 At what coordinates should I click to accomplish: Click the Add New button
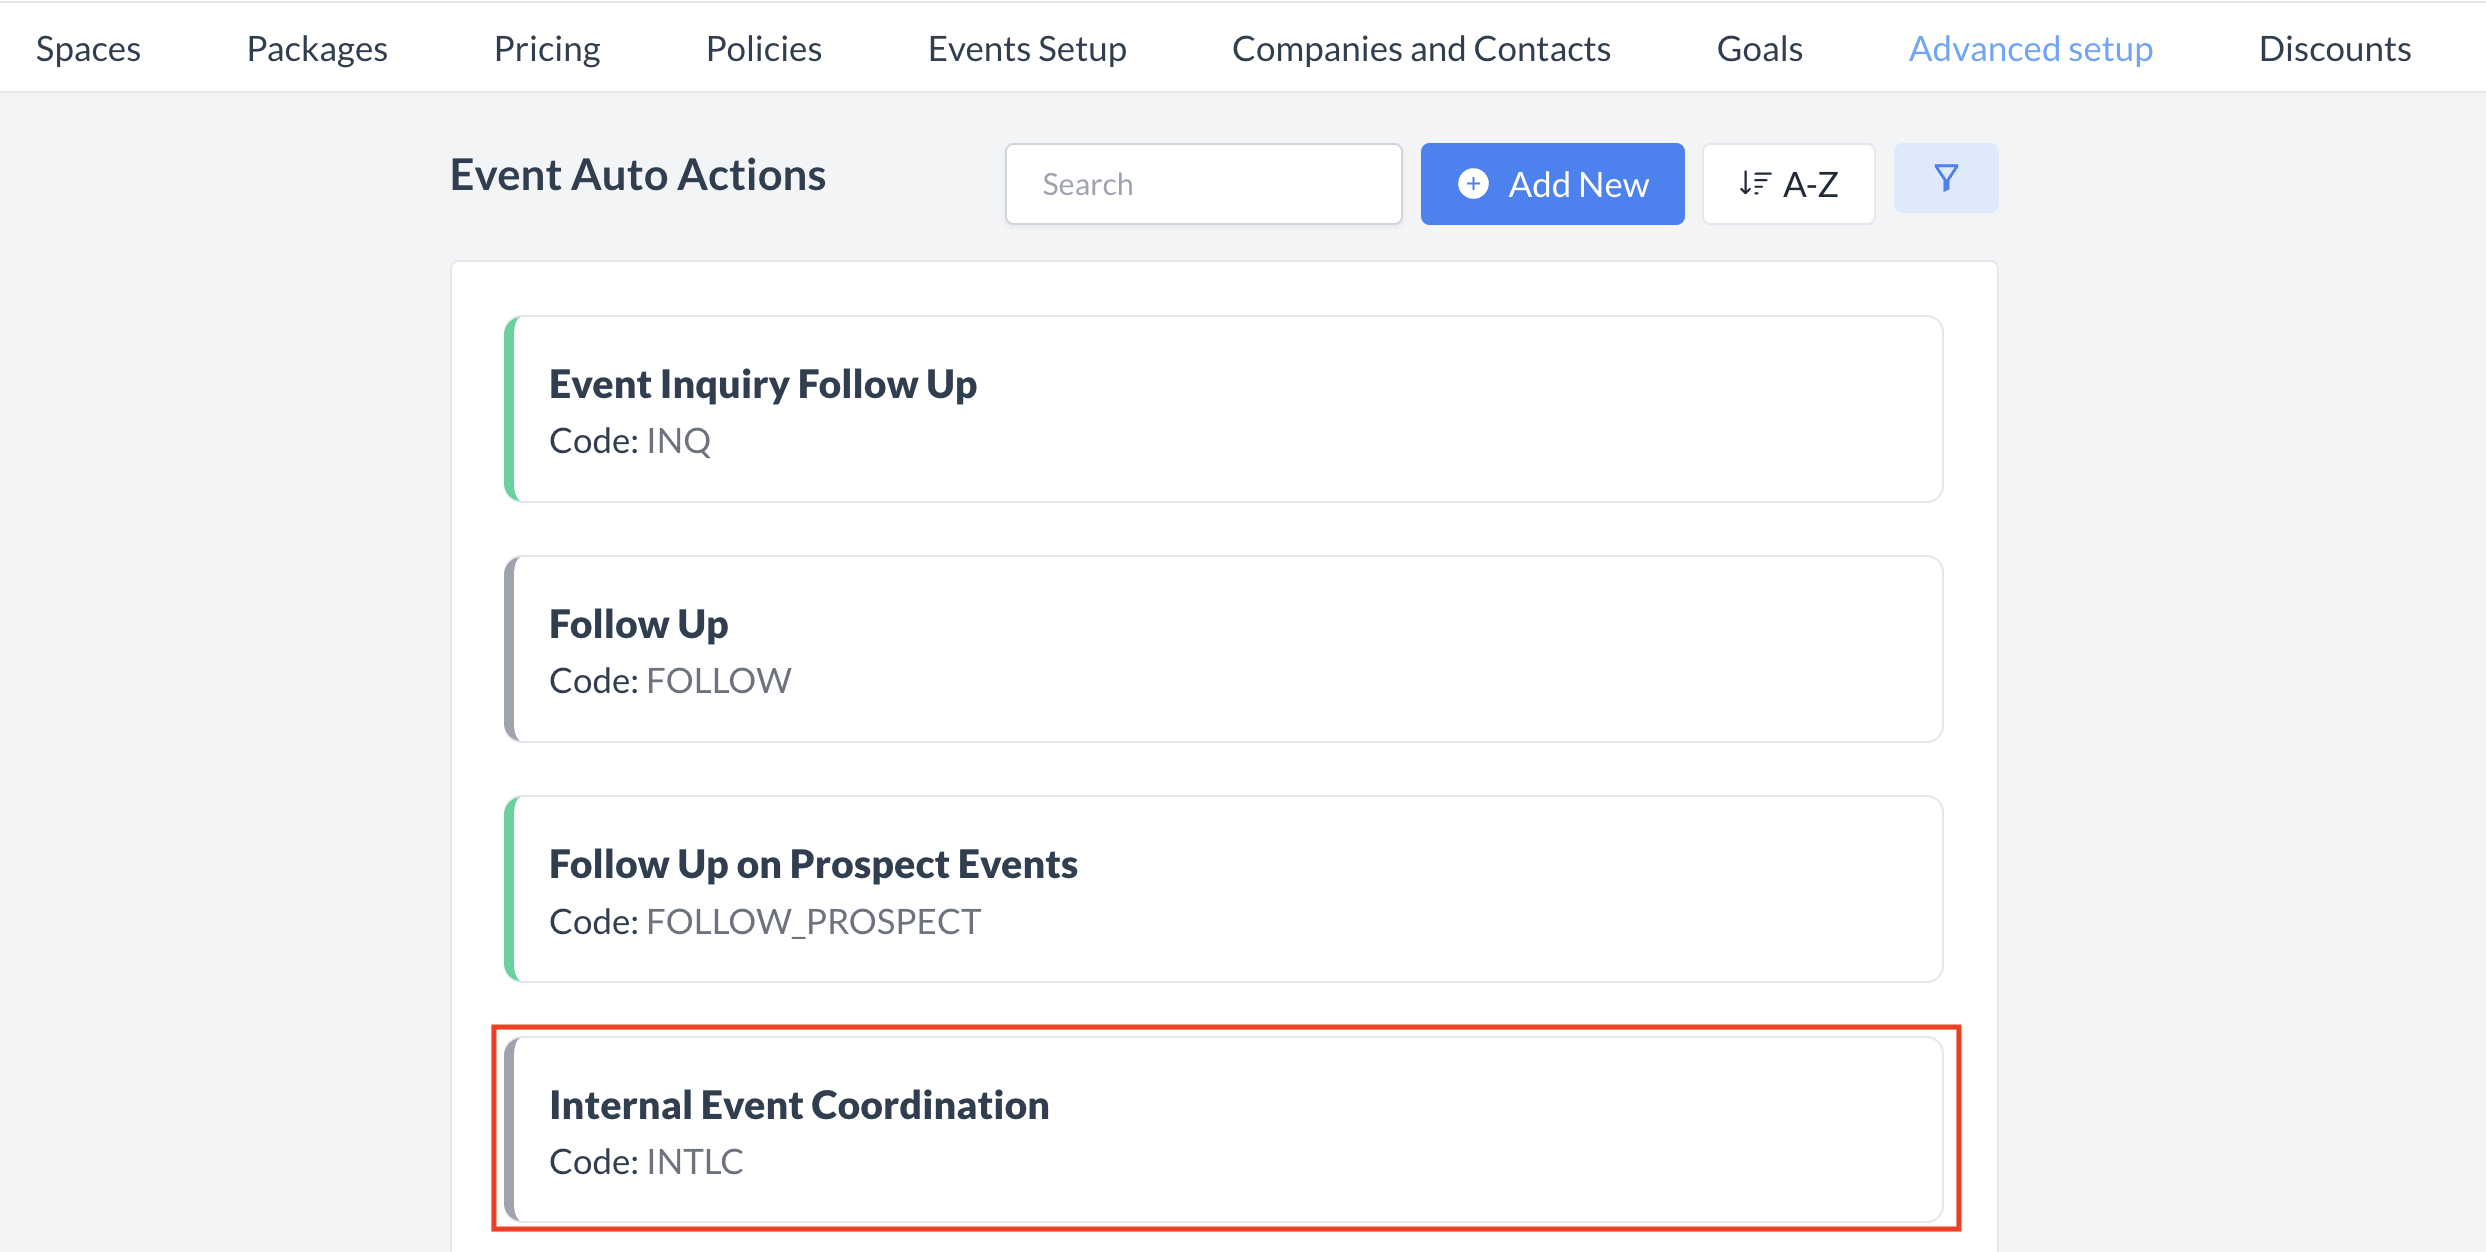click(1552, 183)
